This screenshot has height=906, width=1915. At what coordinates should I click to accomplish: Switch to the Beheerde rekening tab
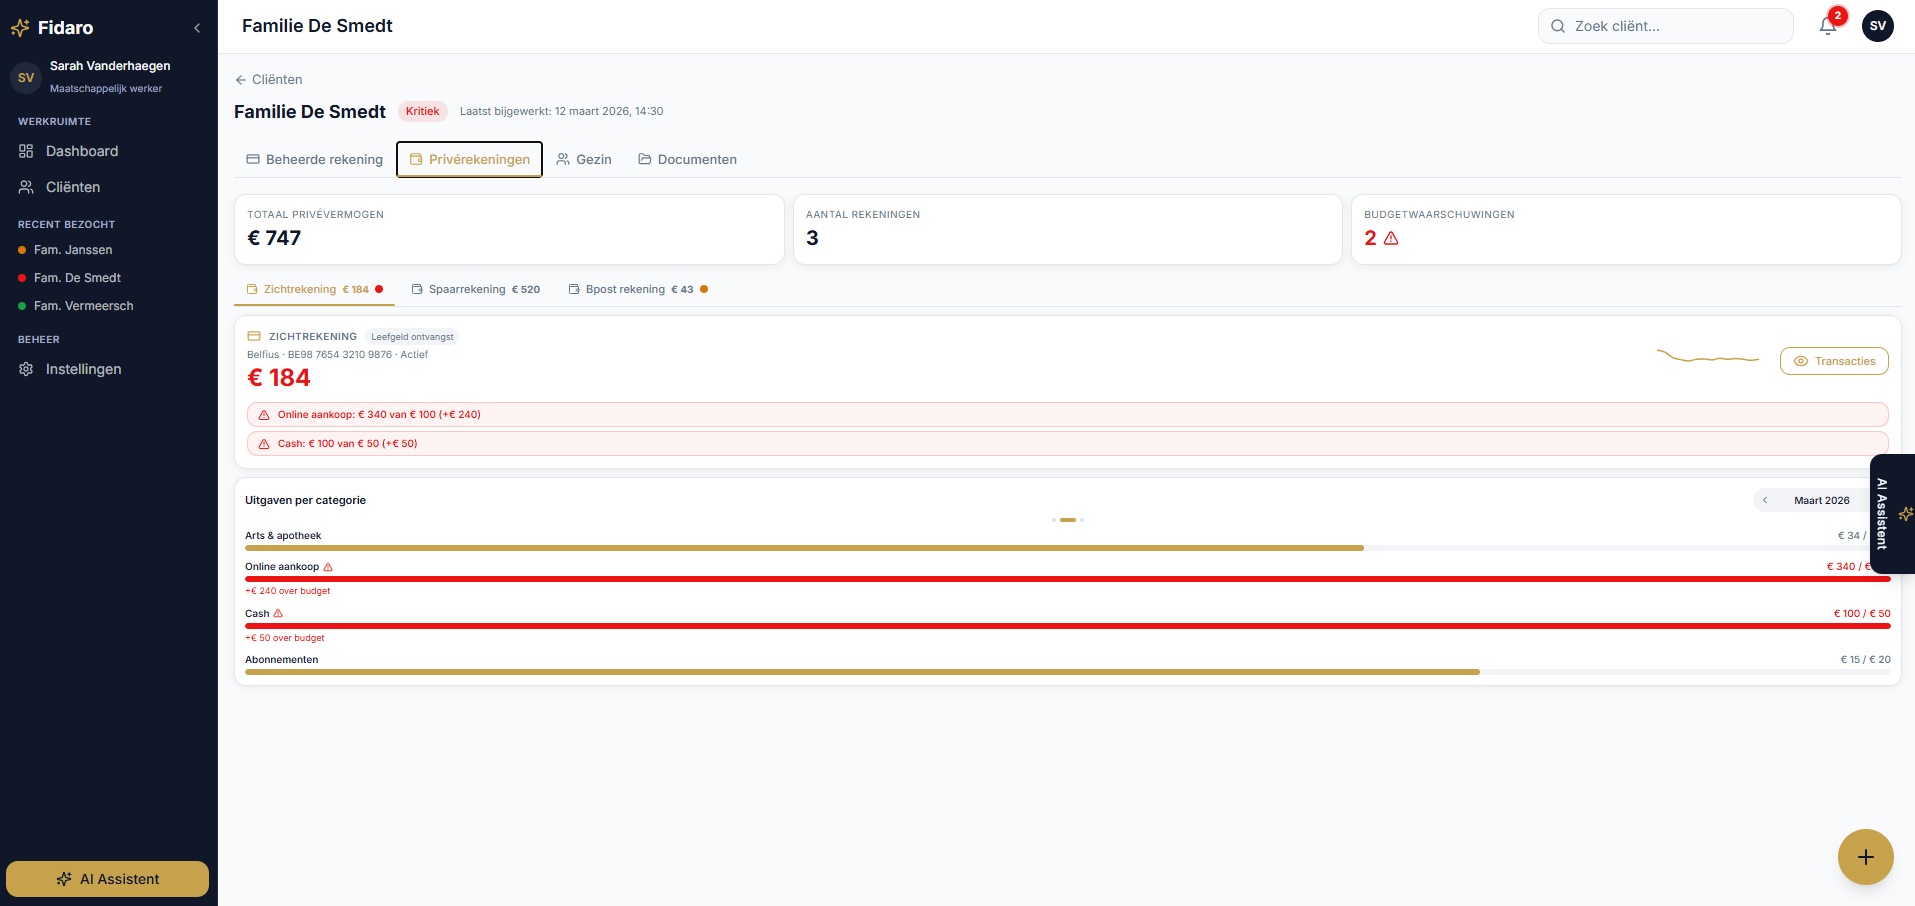tap(315, 160)
